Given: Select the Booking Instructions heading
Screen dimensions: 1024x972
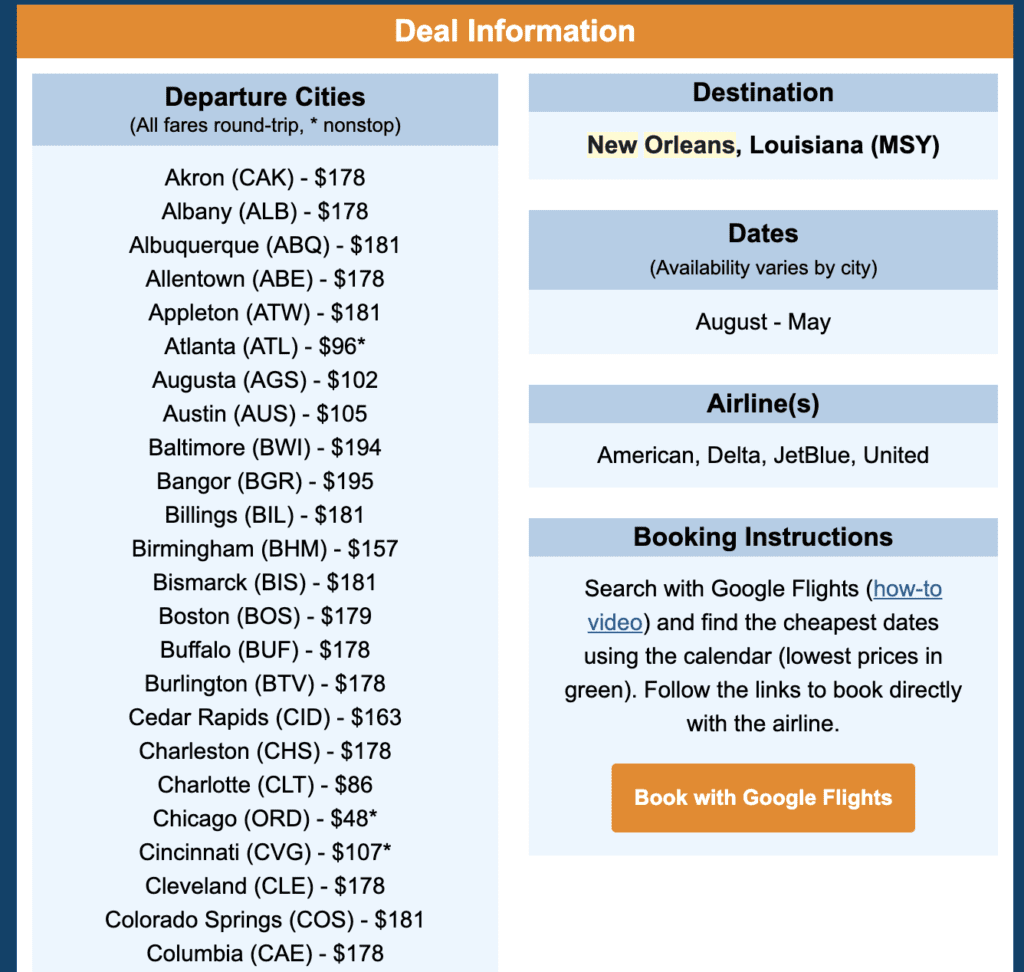Looking at the screenshot, I should (762, 537).
